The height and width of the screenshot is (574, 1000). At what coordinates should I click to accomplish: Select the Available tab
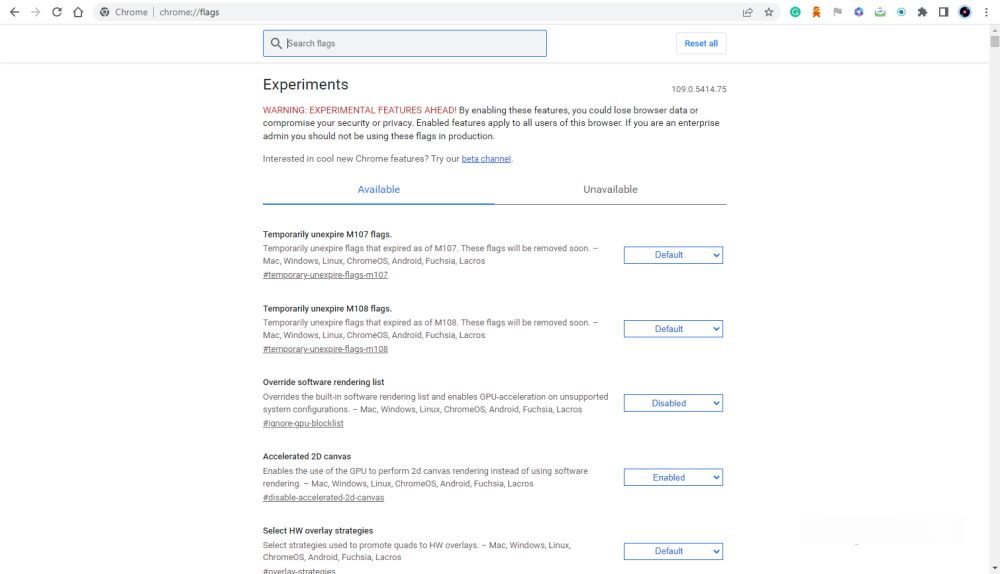(378, 189)
